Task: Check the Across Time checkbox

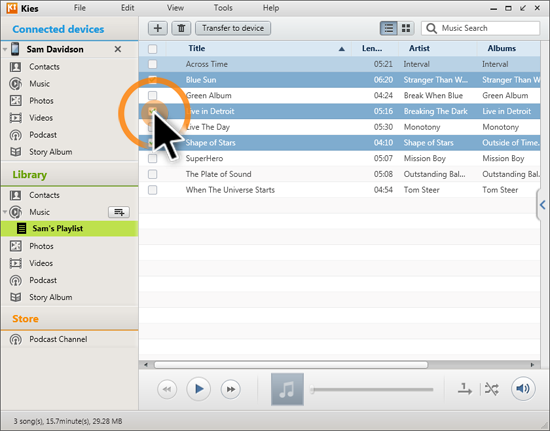Action: (x=153, y=64)
